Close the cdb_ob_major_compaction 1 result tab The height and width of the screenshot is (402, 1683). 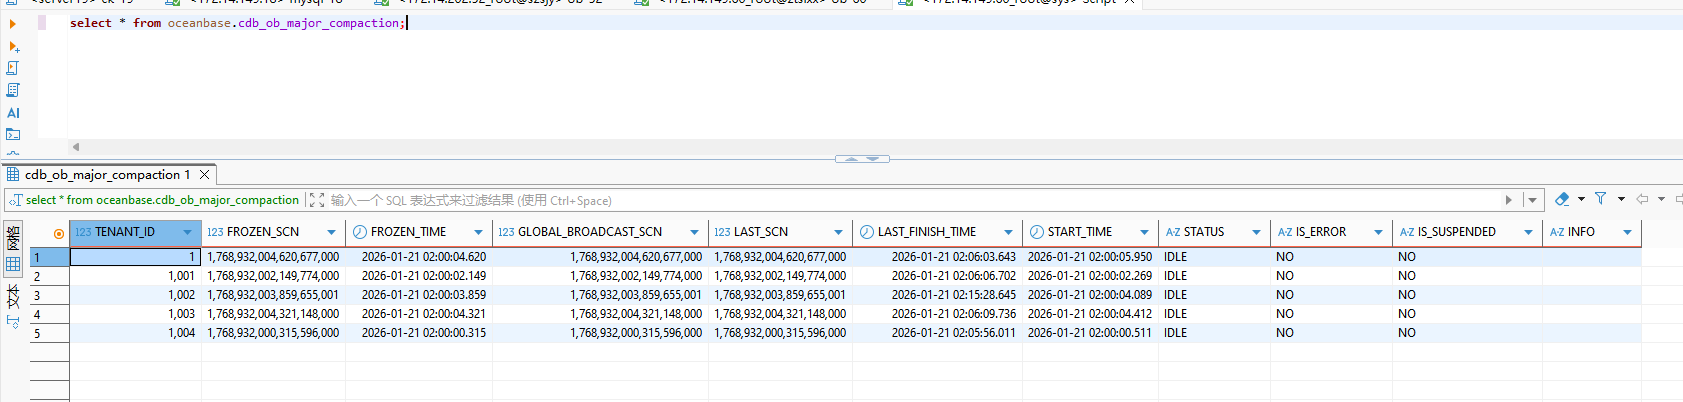tap(204, 174)
